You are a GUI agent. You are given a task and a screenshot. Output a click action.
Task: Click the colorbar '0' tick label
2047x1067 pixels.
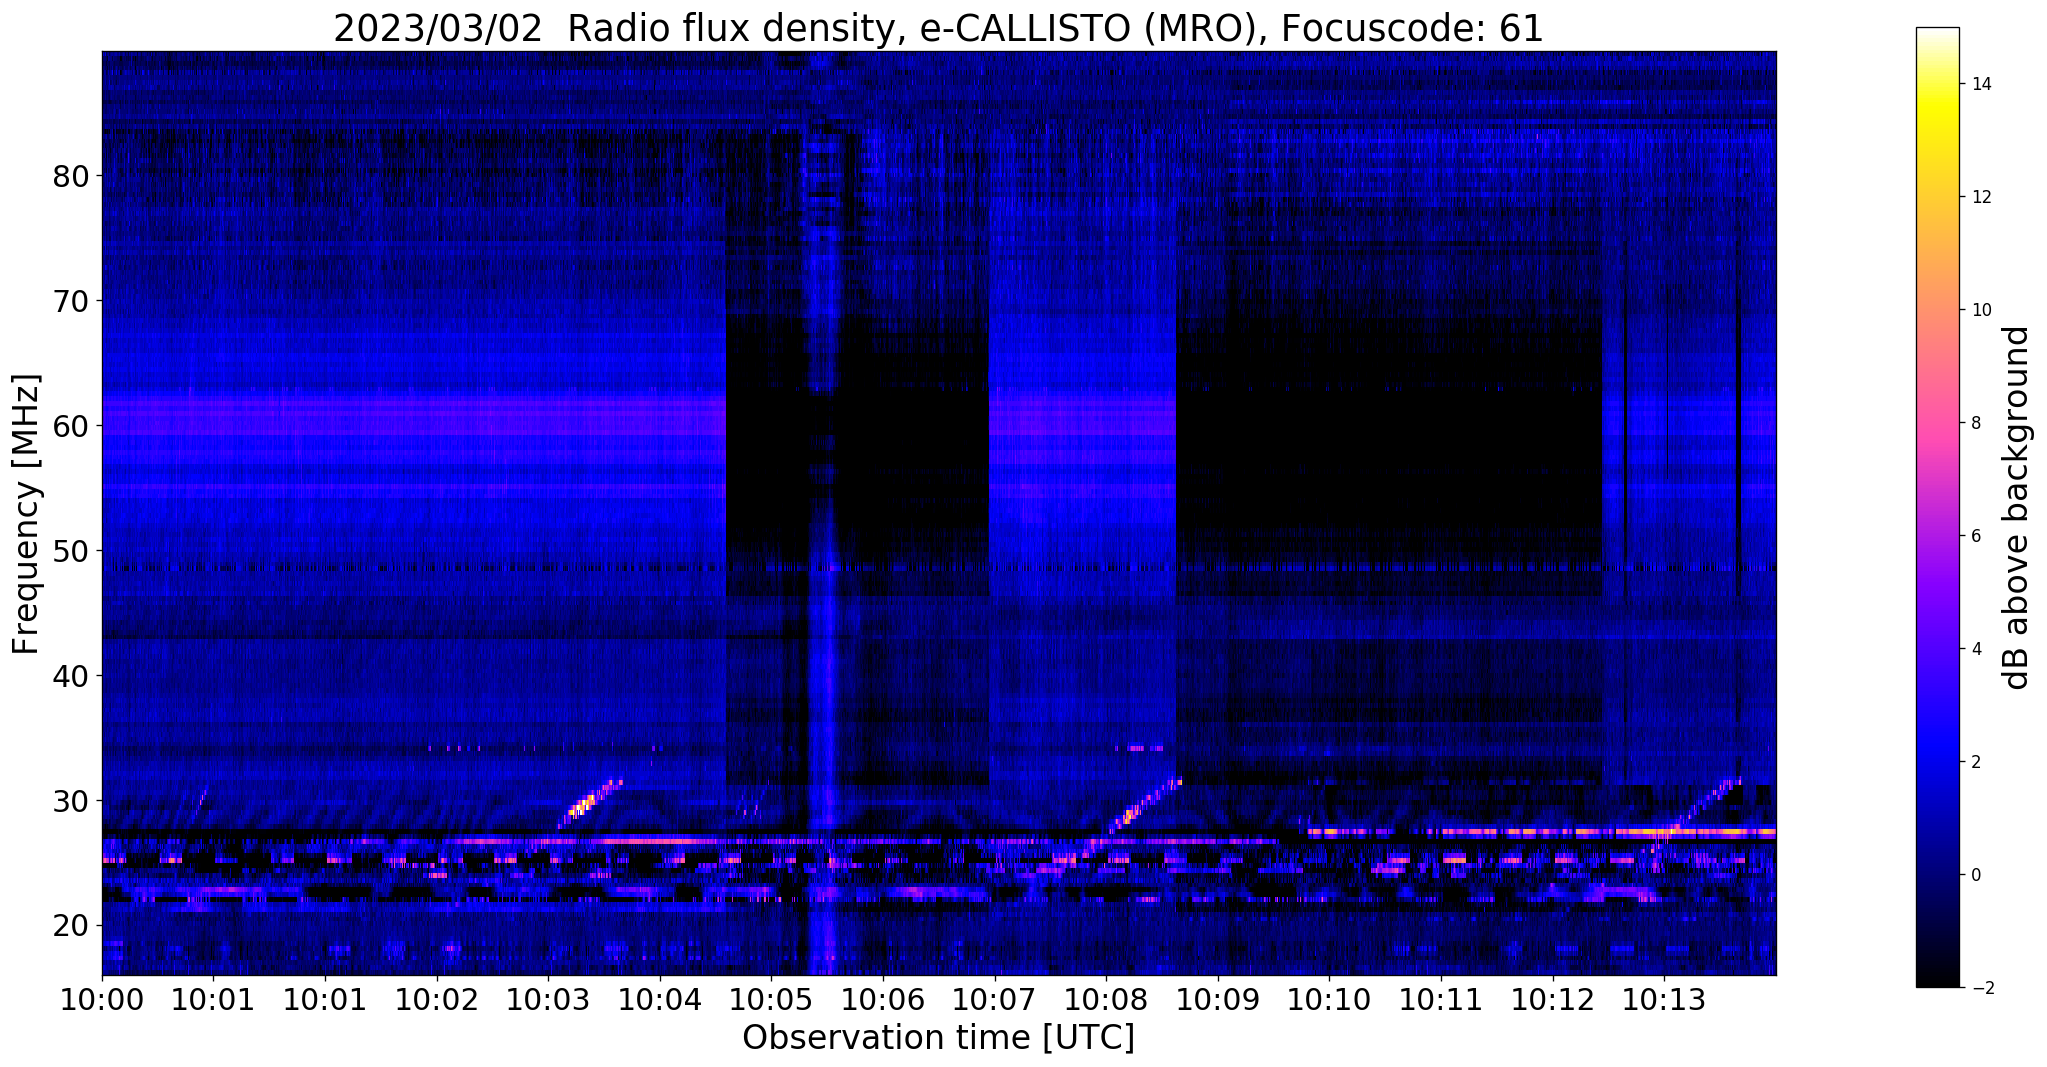[1975, 875]
